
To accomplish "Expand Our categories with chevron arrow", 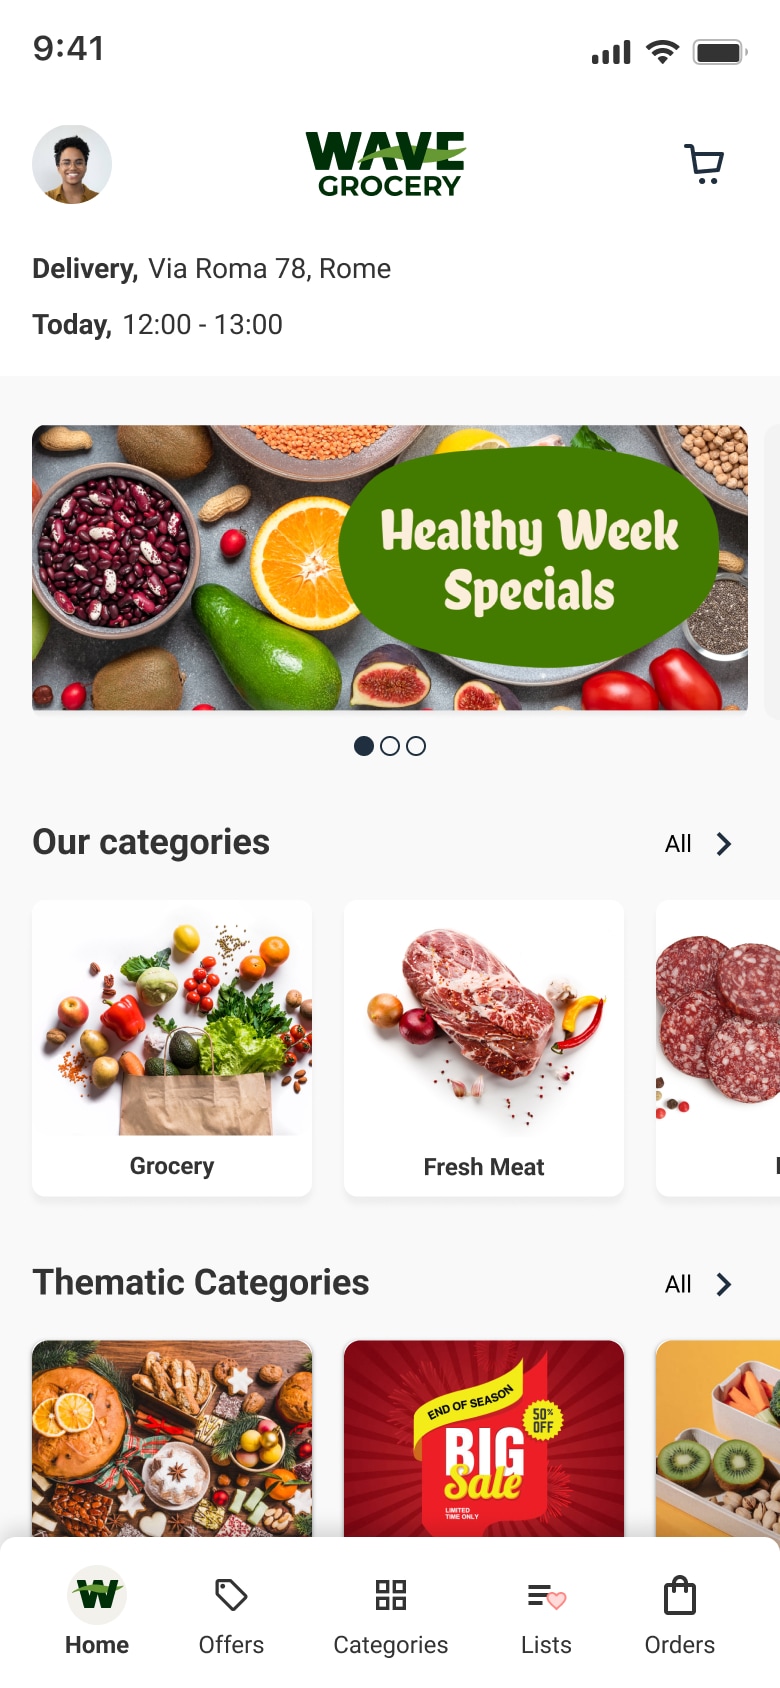I will [x=724, y=844].
